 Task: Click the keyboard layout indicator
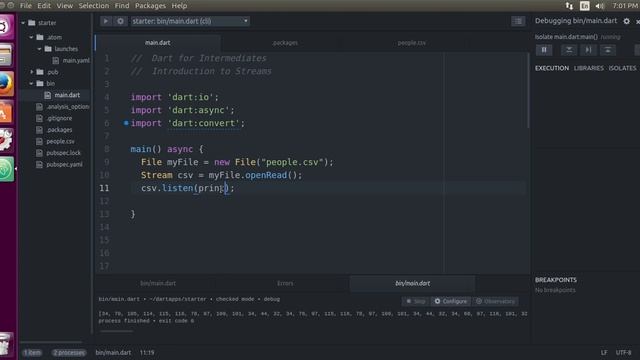click(584, 6)
